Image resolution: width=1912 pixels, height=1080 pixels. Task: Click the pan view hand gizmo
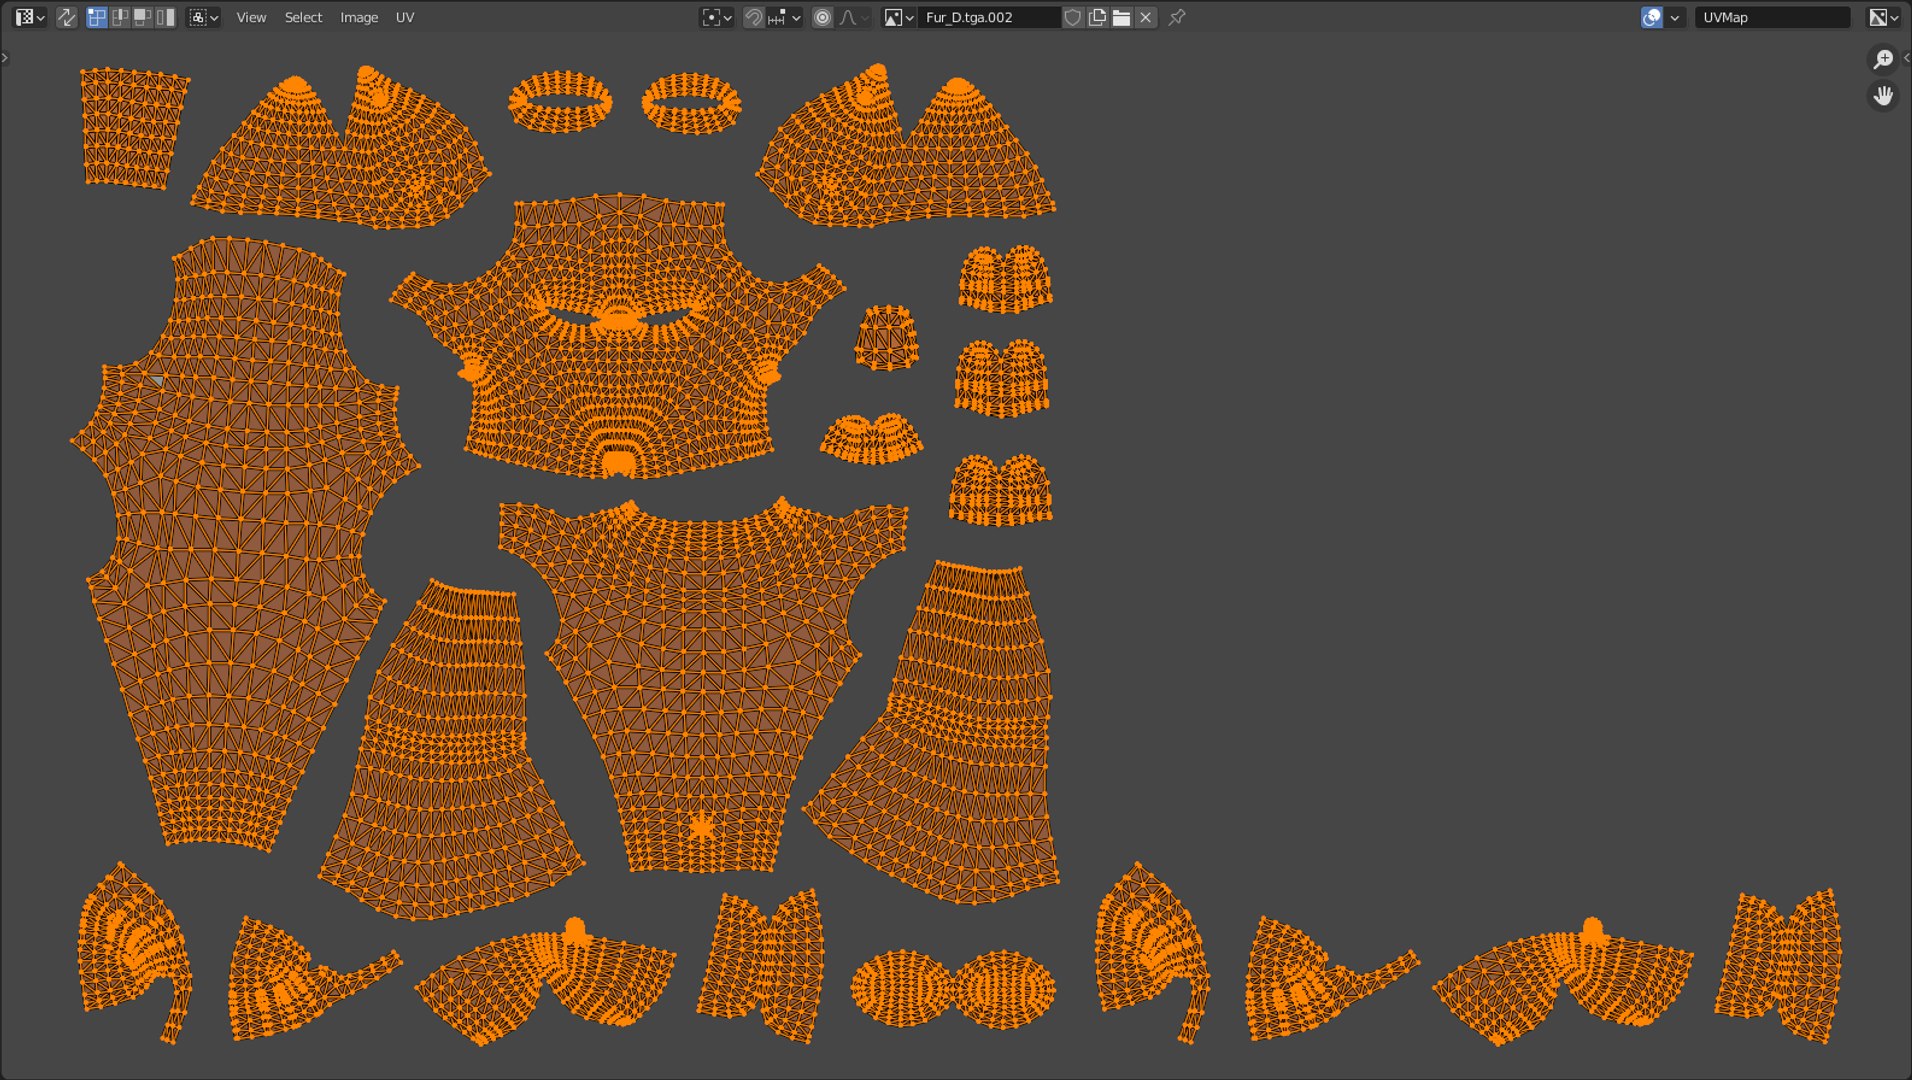tap(1883, 96)
